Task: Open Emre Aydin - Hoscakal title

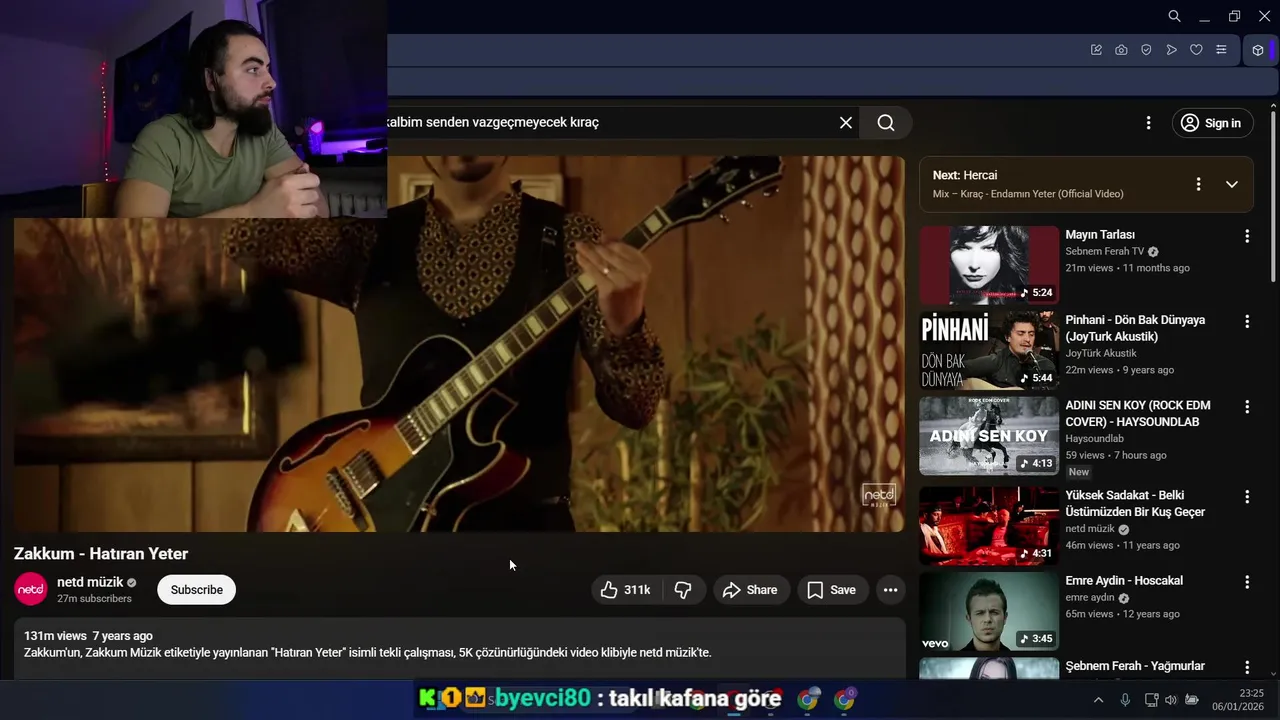Action: [x=1124, y=580]
